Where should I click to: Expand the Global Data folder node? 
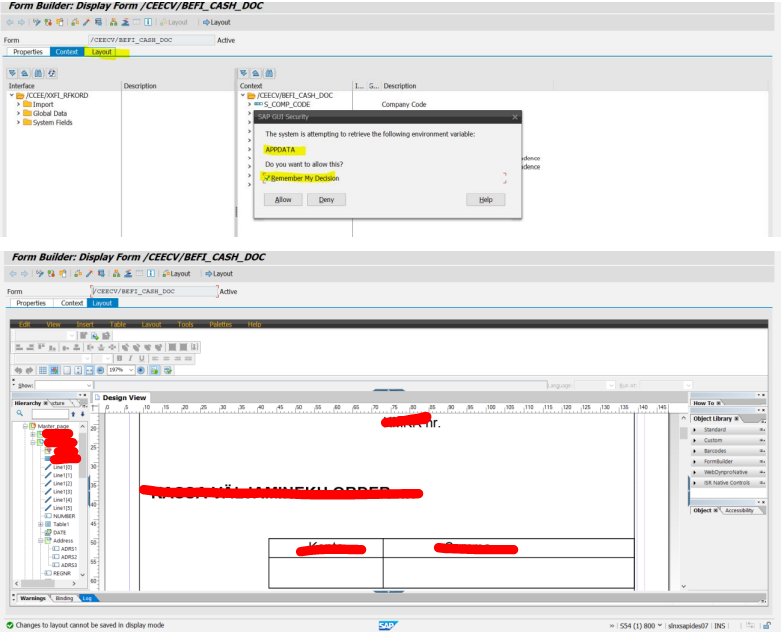point(18,113)
